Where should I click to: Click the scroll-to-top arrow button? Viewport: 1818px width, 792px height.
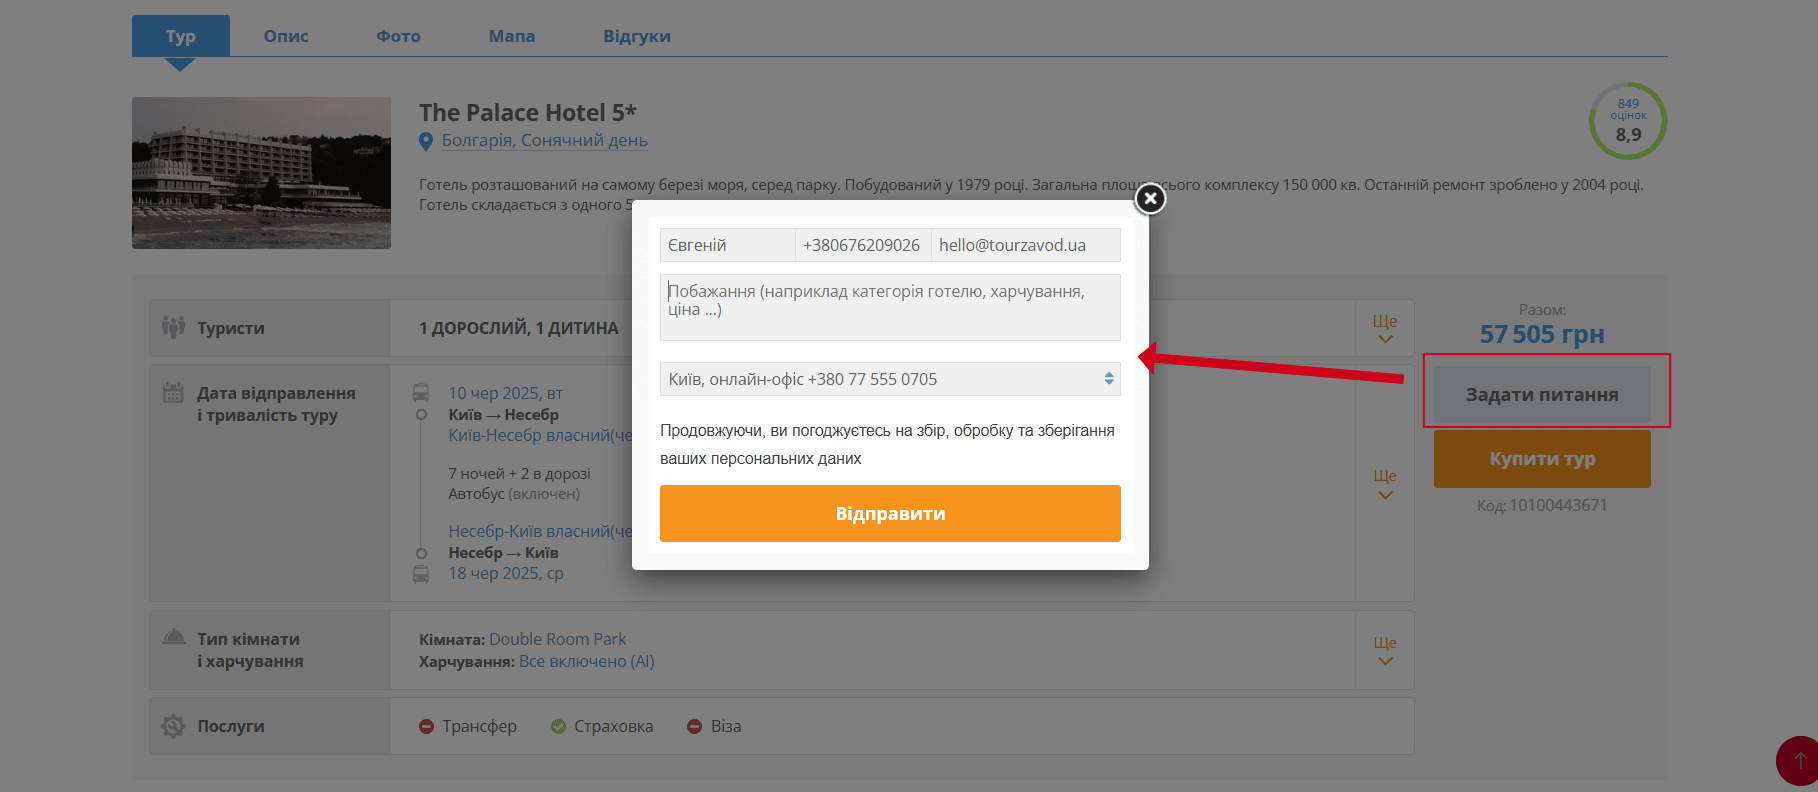pos(1799,761)
